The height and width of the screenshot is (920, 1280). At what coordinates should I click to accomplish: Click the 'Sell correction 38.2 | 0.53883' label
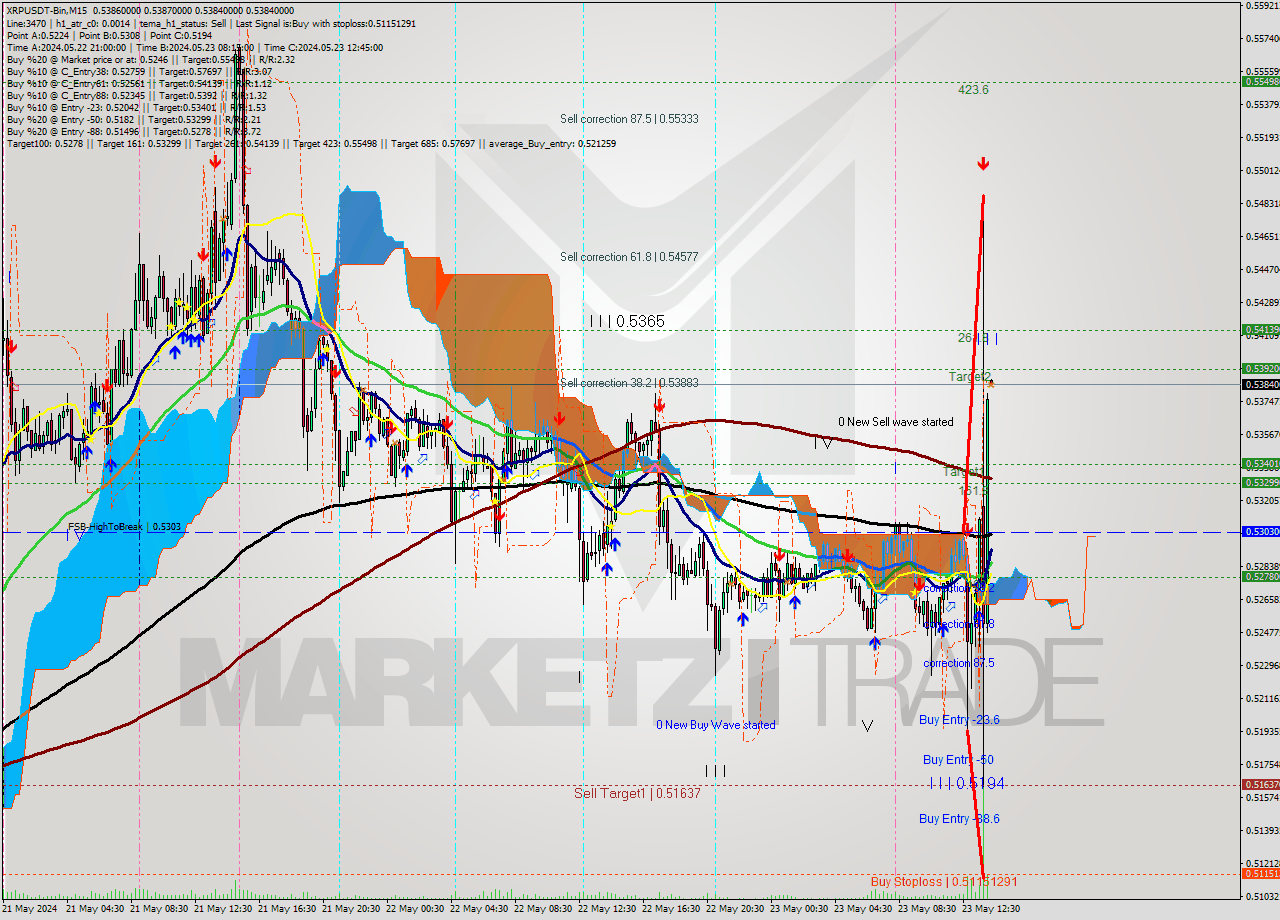[629, 383]
